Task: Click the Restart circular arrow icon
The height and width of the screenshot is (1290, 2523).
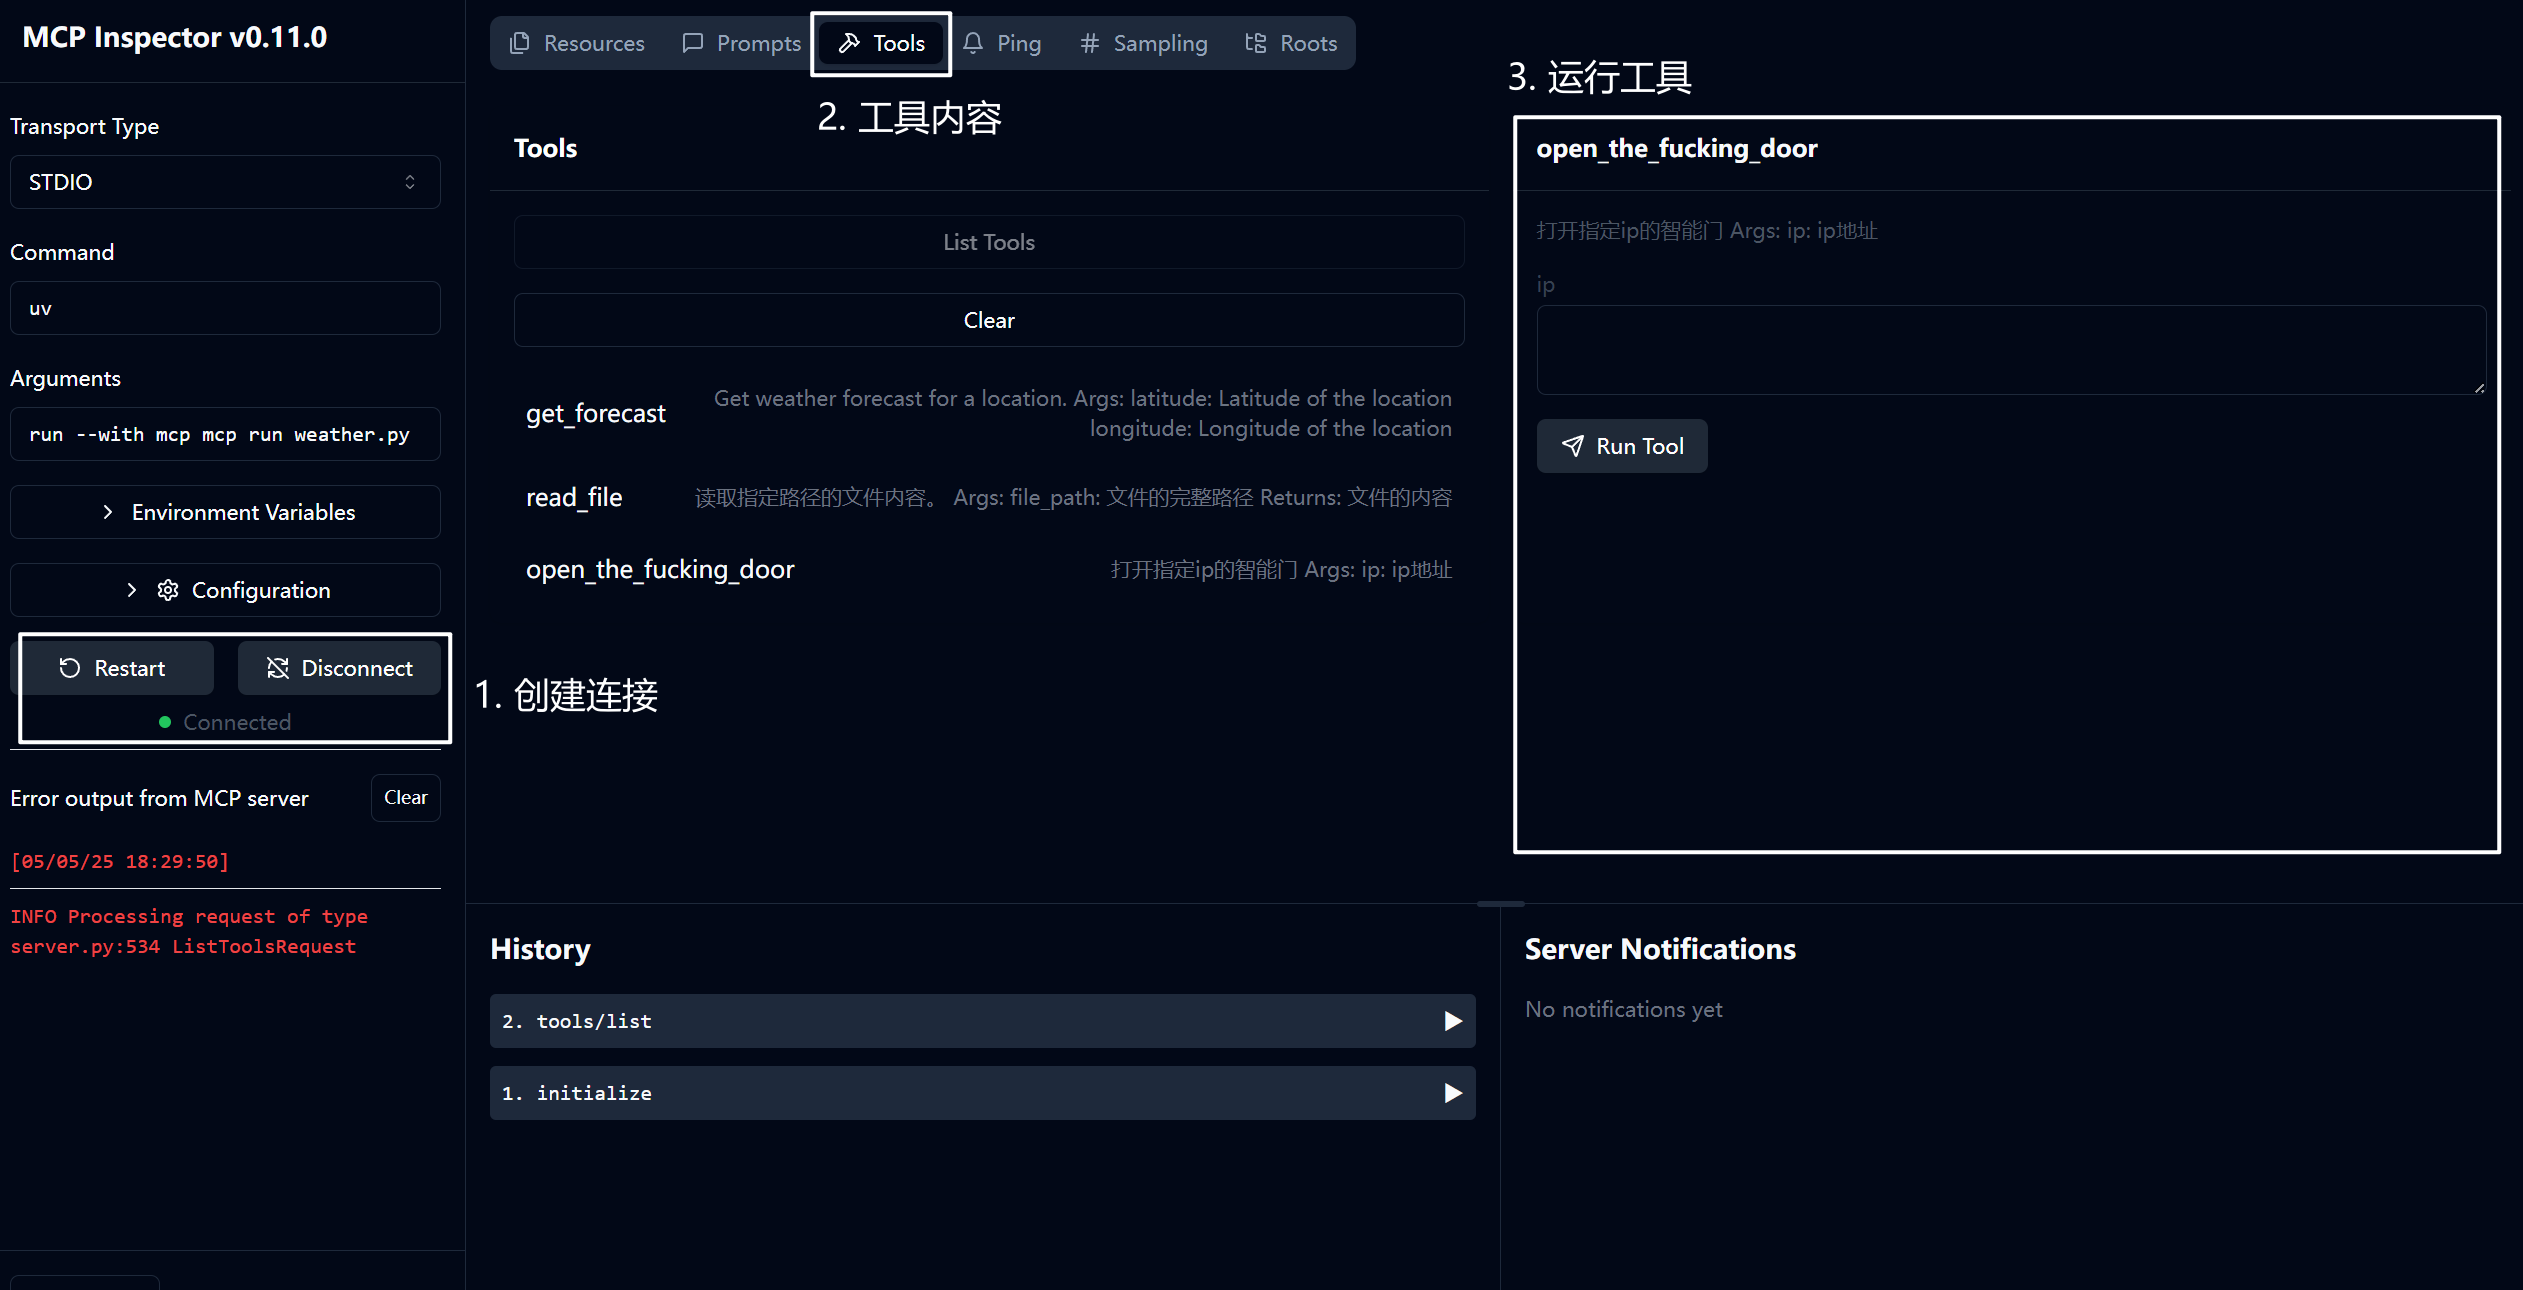Action: click(x=69, y=668)
